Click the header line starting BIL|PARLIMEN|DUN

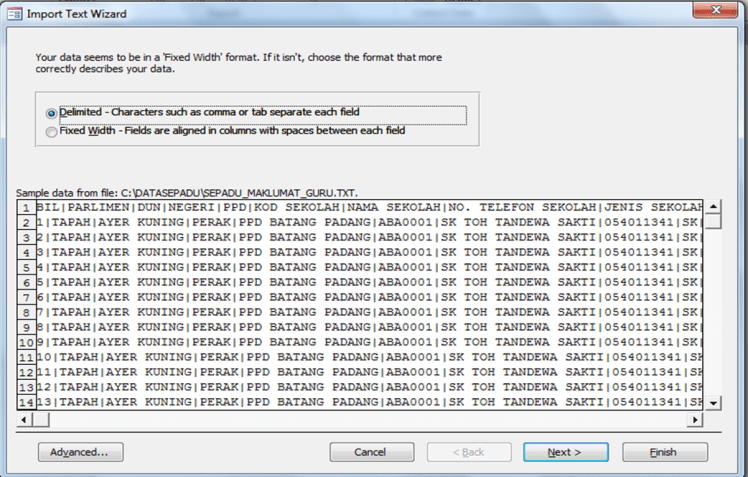click(x=369, y=207)
